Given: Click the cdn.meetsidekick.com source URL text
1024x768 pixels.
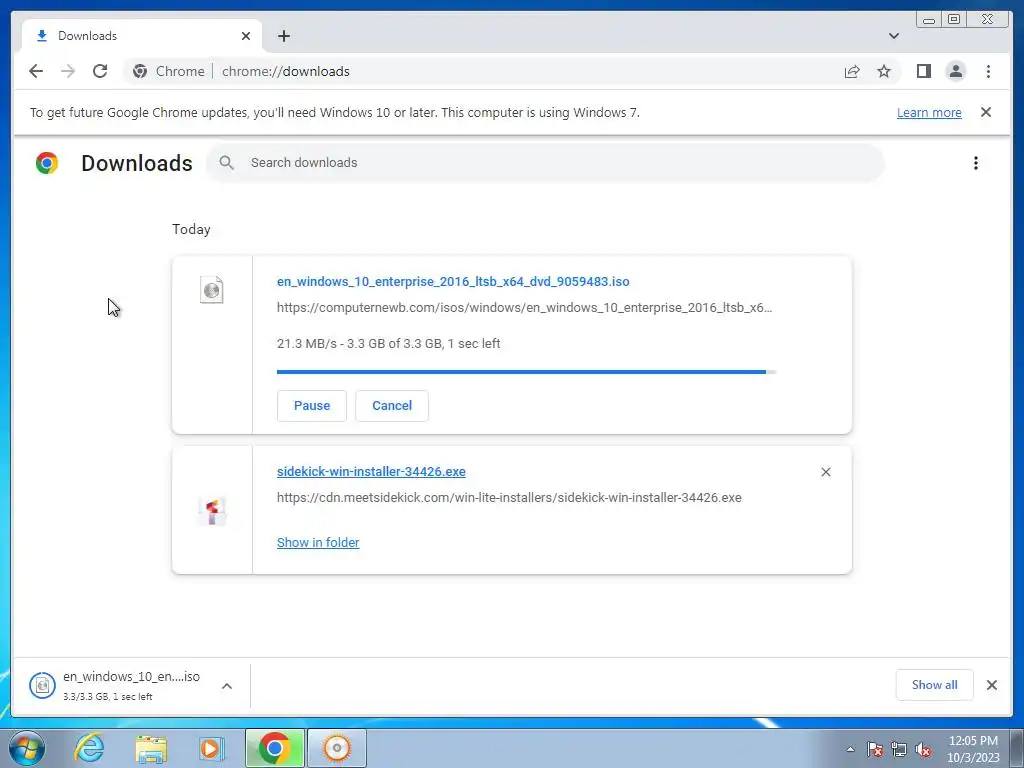Looking at the screenshot, I should (x=509, y=498).
